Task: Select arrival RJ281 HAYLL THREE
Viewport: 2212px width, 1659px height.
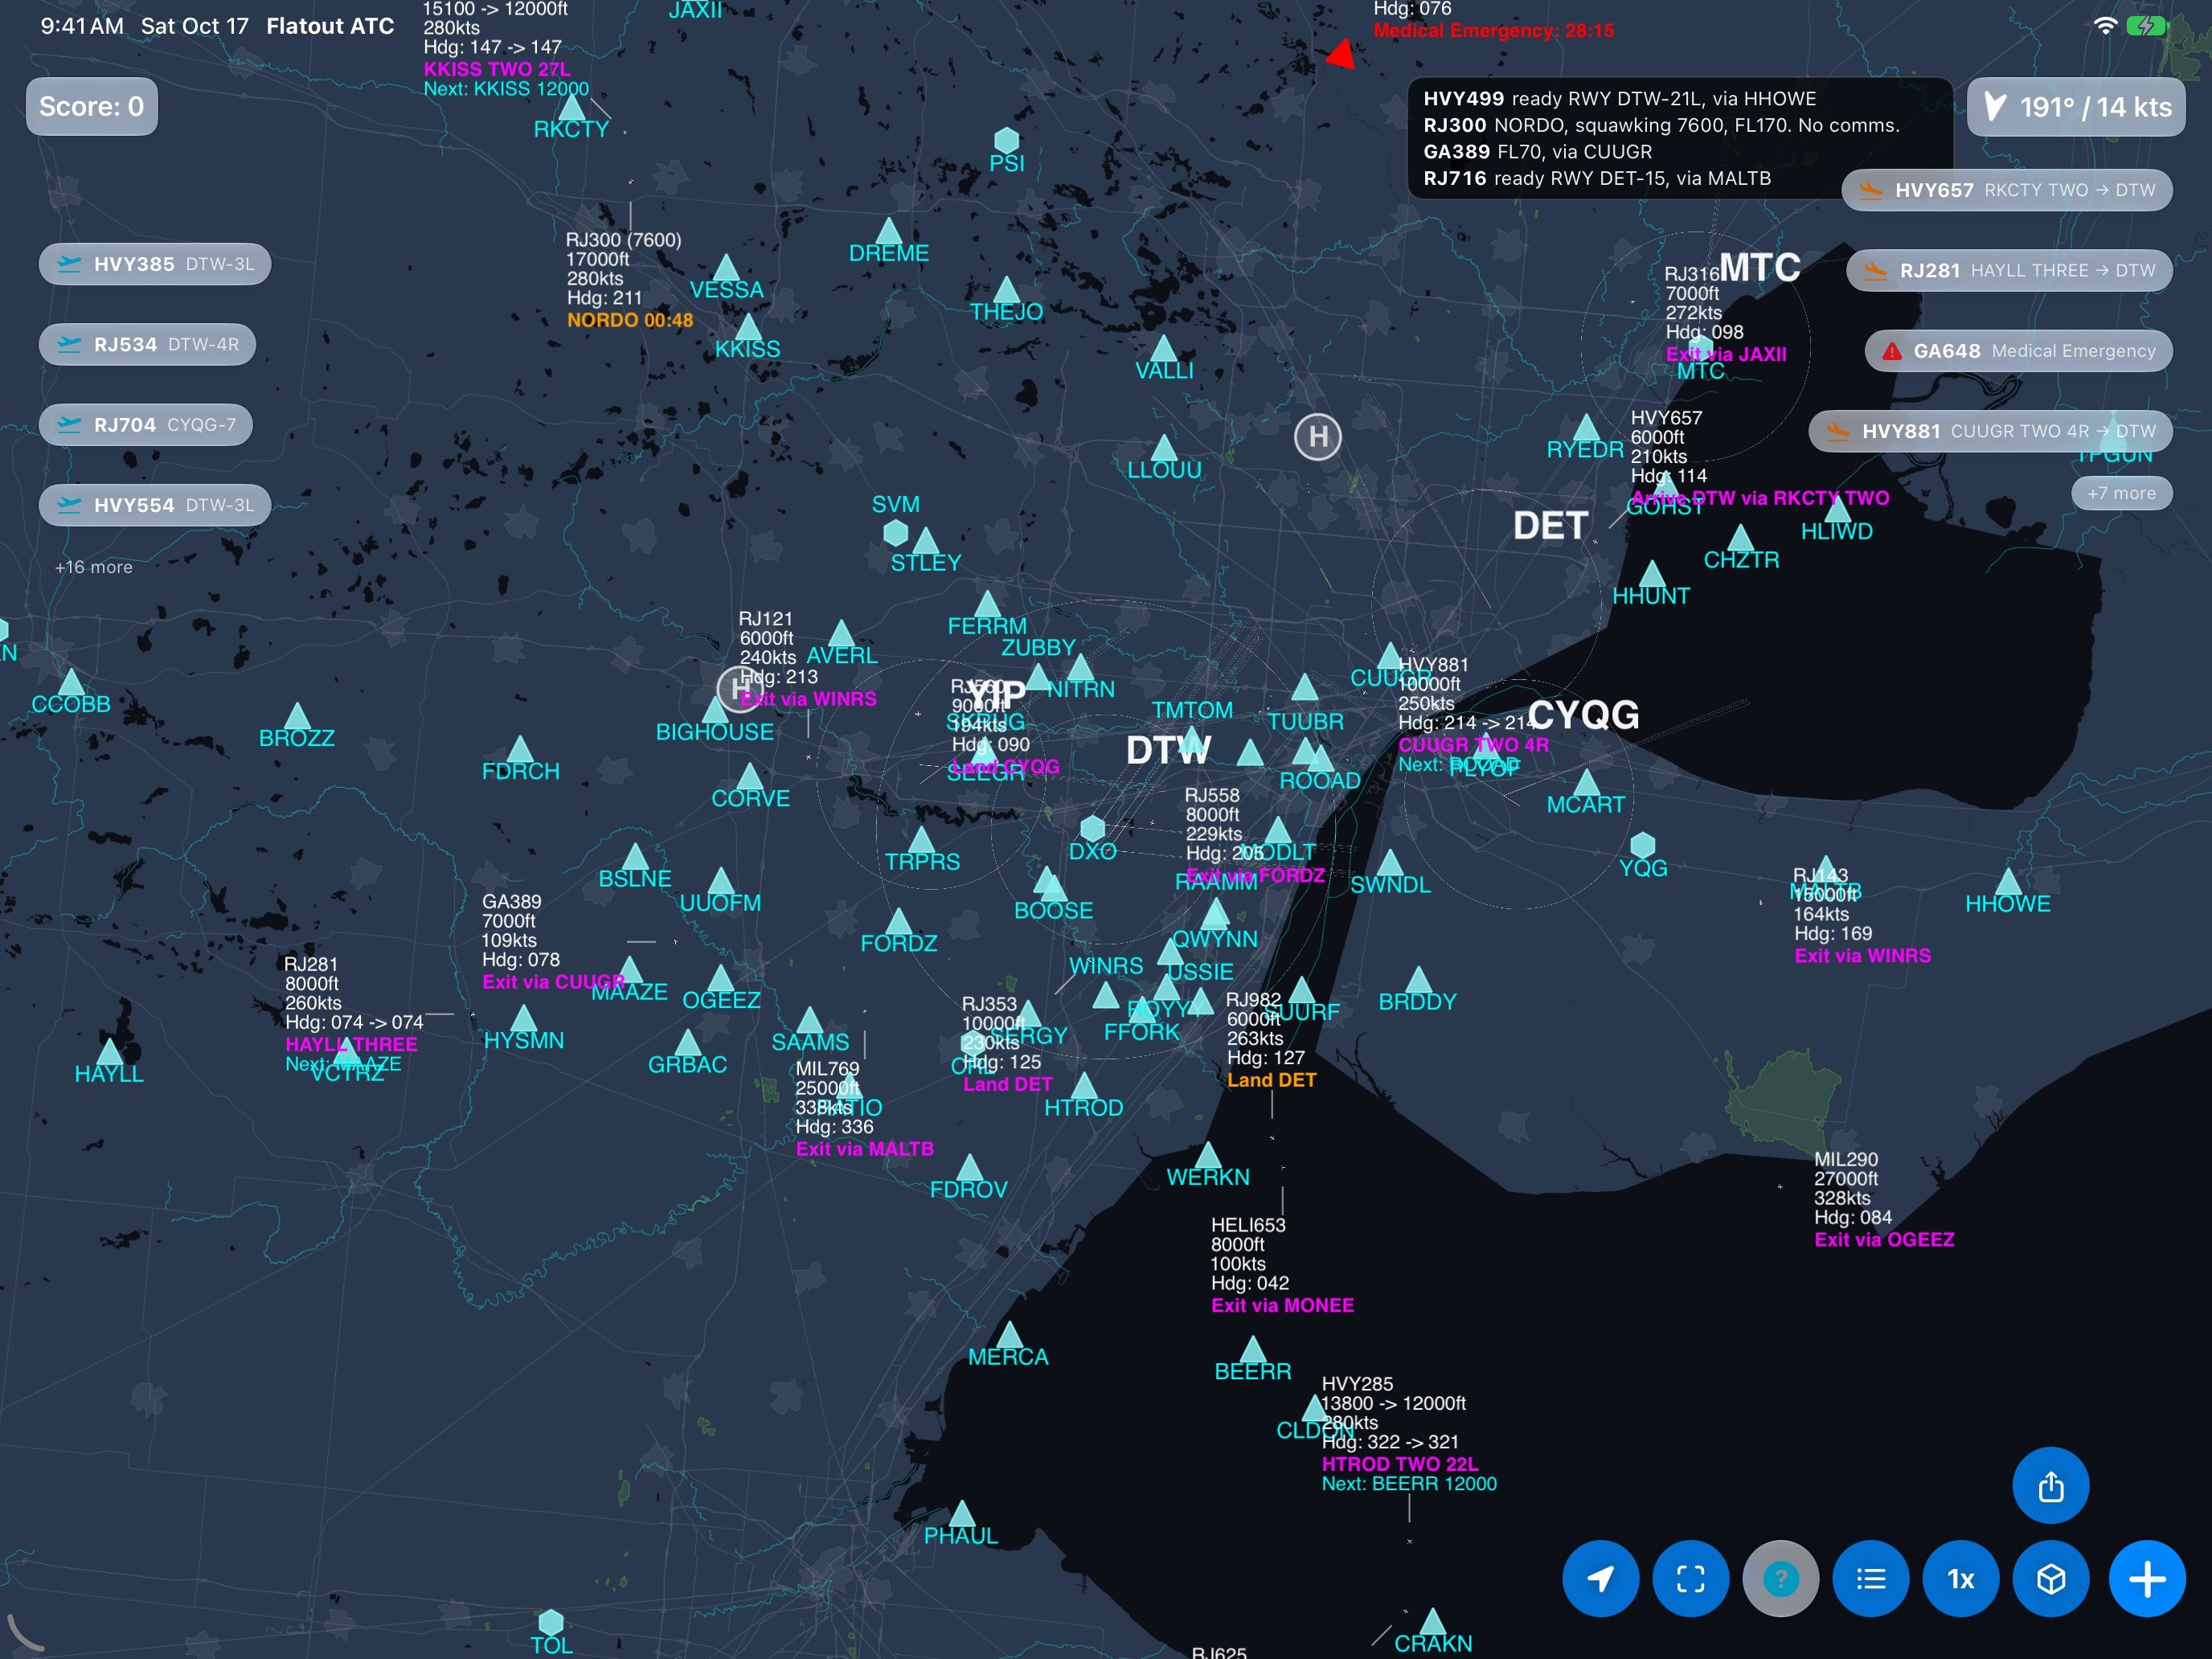Action: (2009, 270)
